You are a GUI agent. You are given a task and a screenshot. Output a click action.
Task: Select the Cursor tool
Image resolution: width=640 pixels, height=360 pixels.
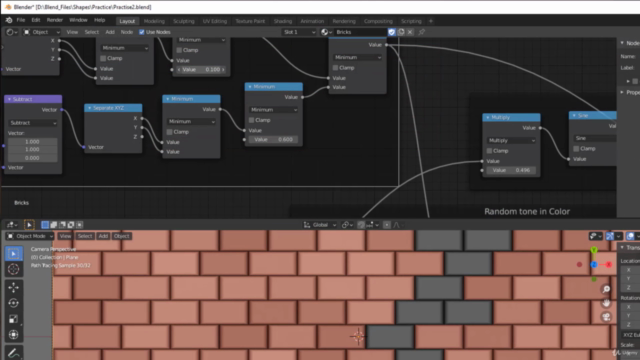click(13, 269)
